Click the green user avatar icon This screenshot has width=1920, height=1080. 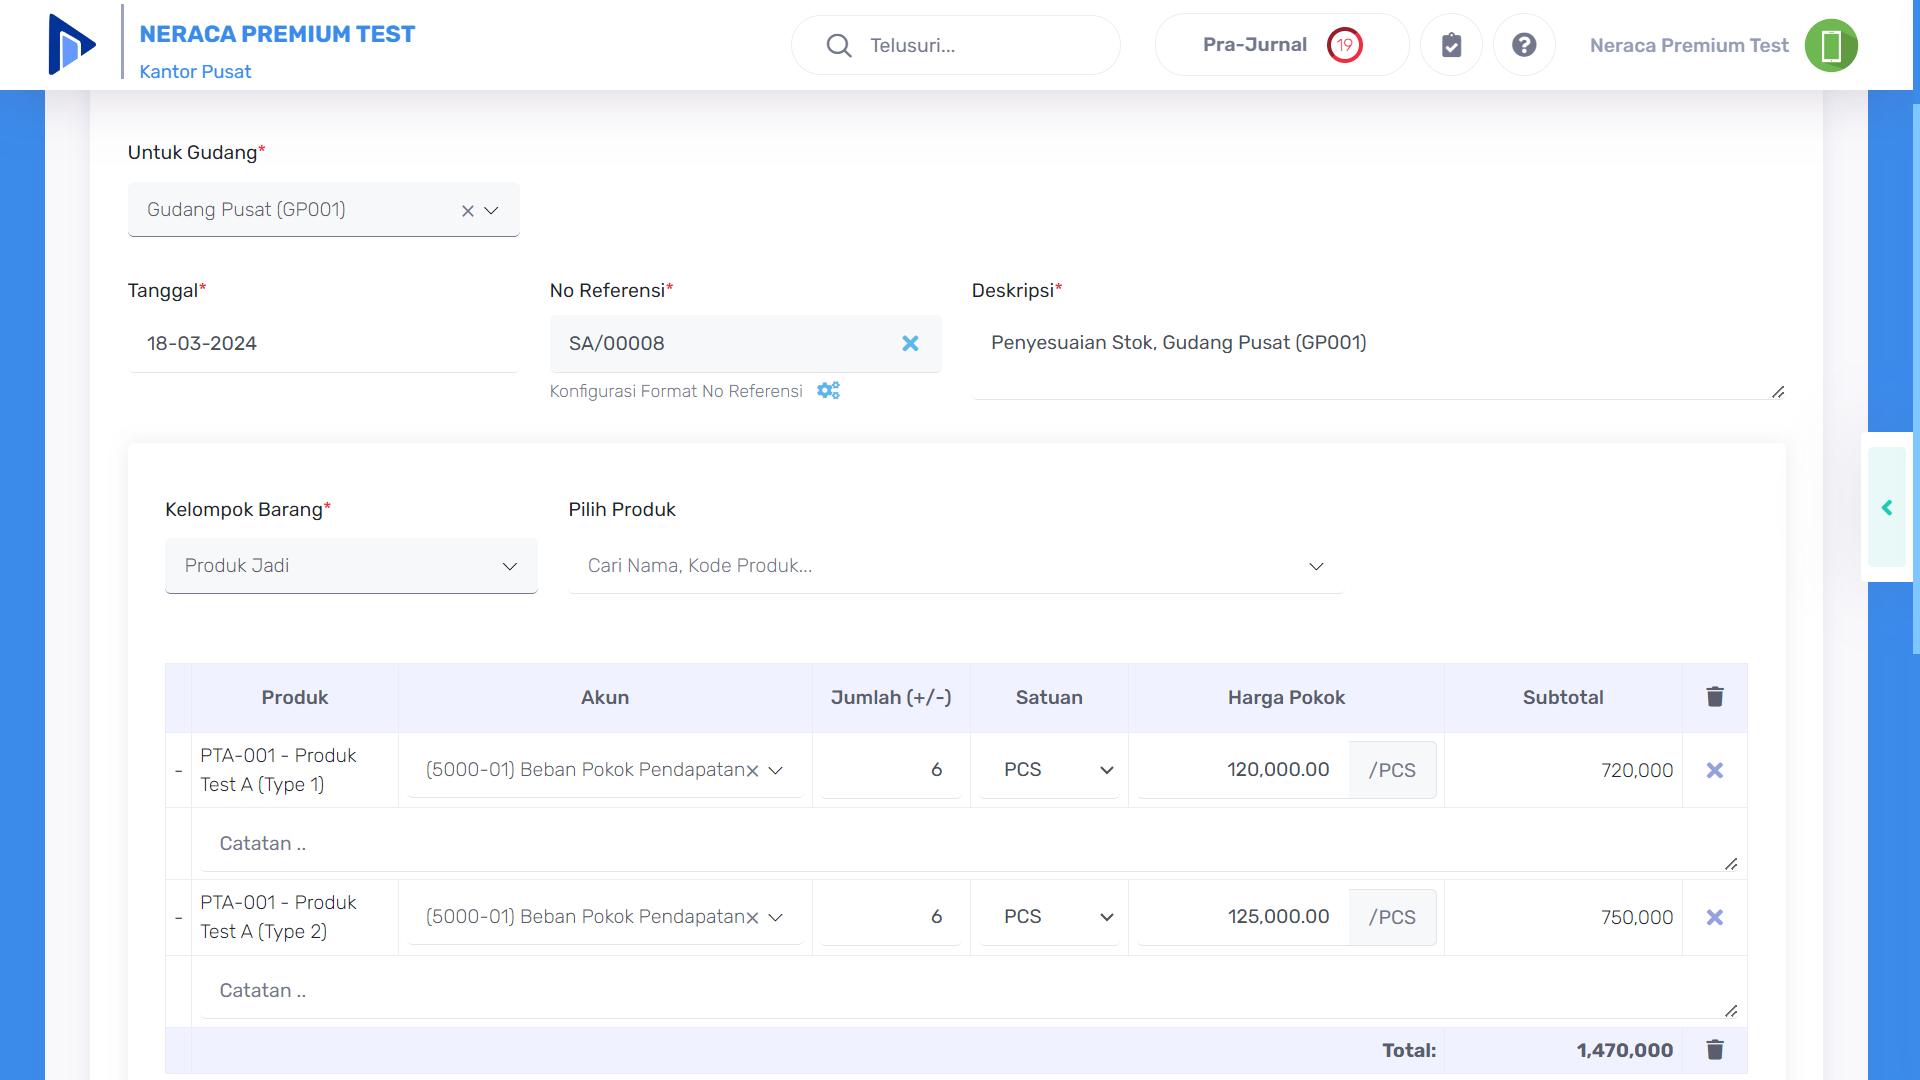(1830, 45)
